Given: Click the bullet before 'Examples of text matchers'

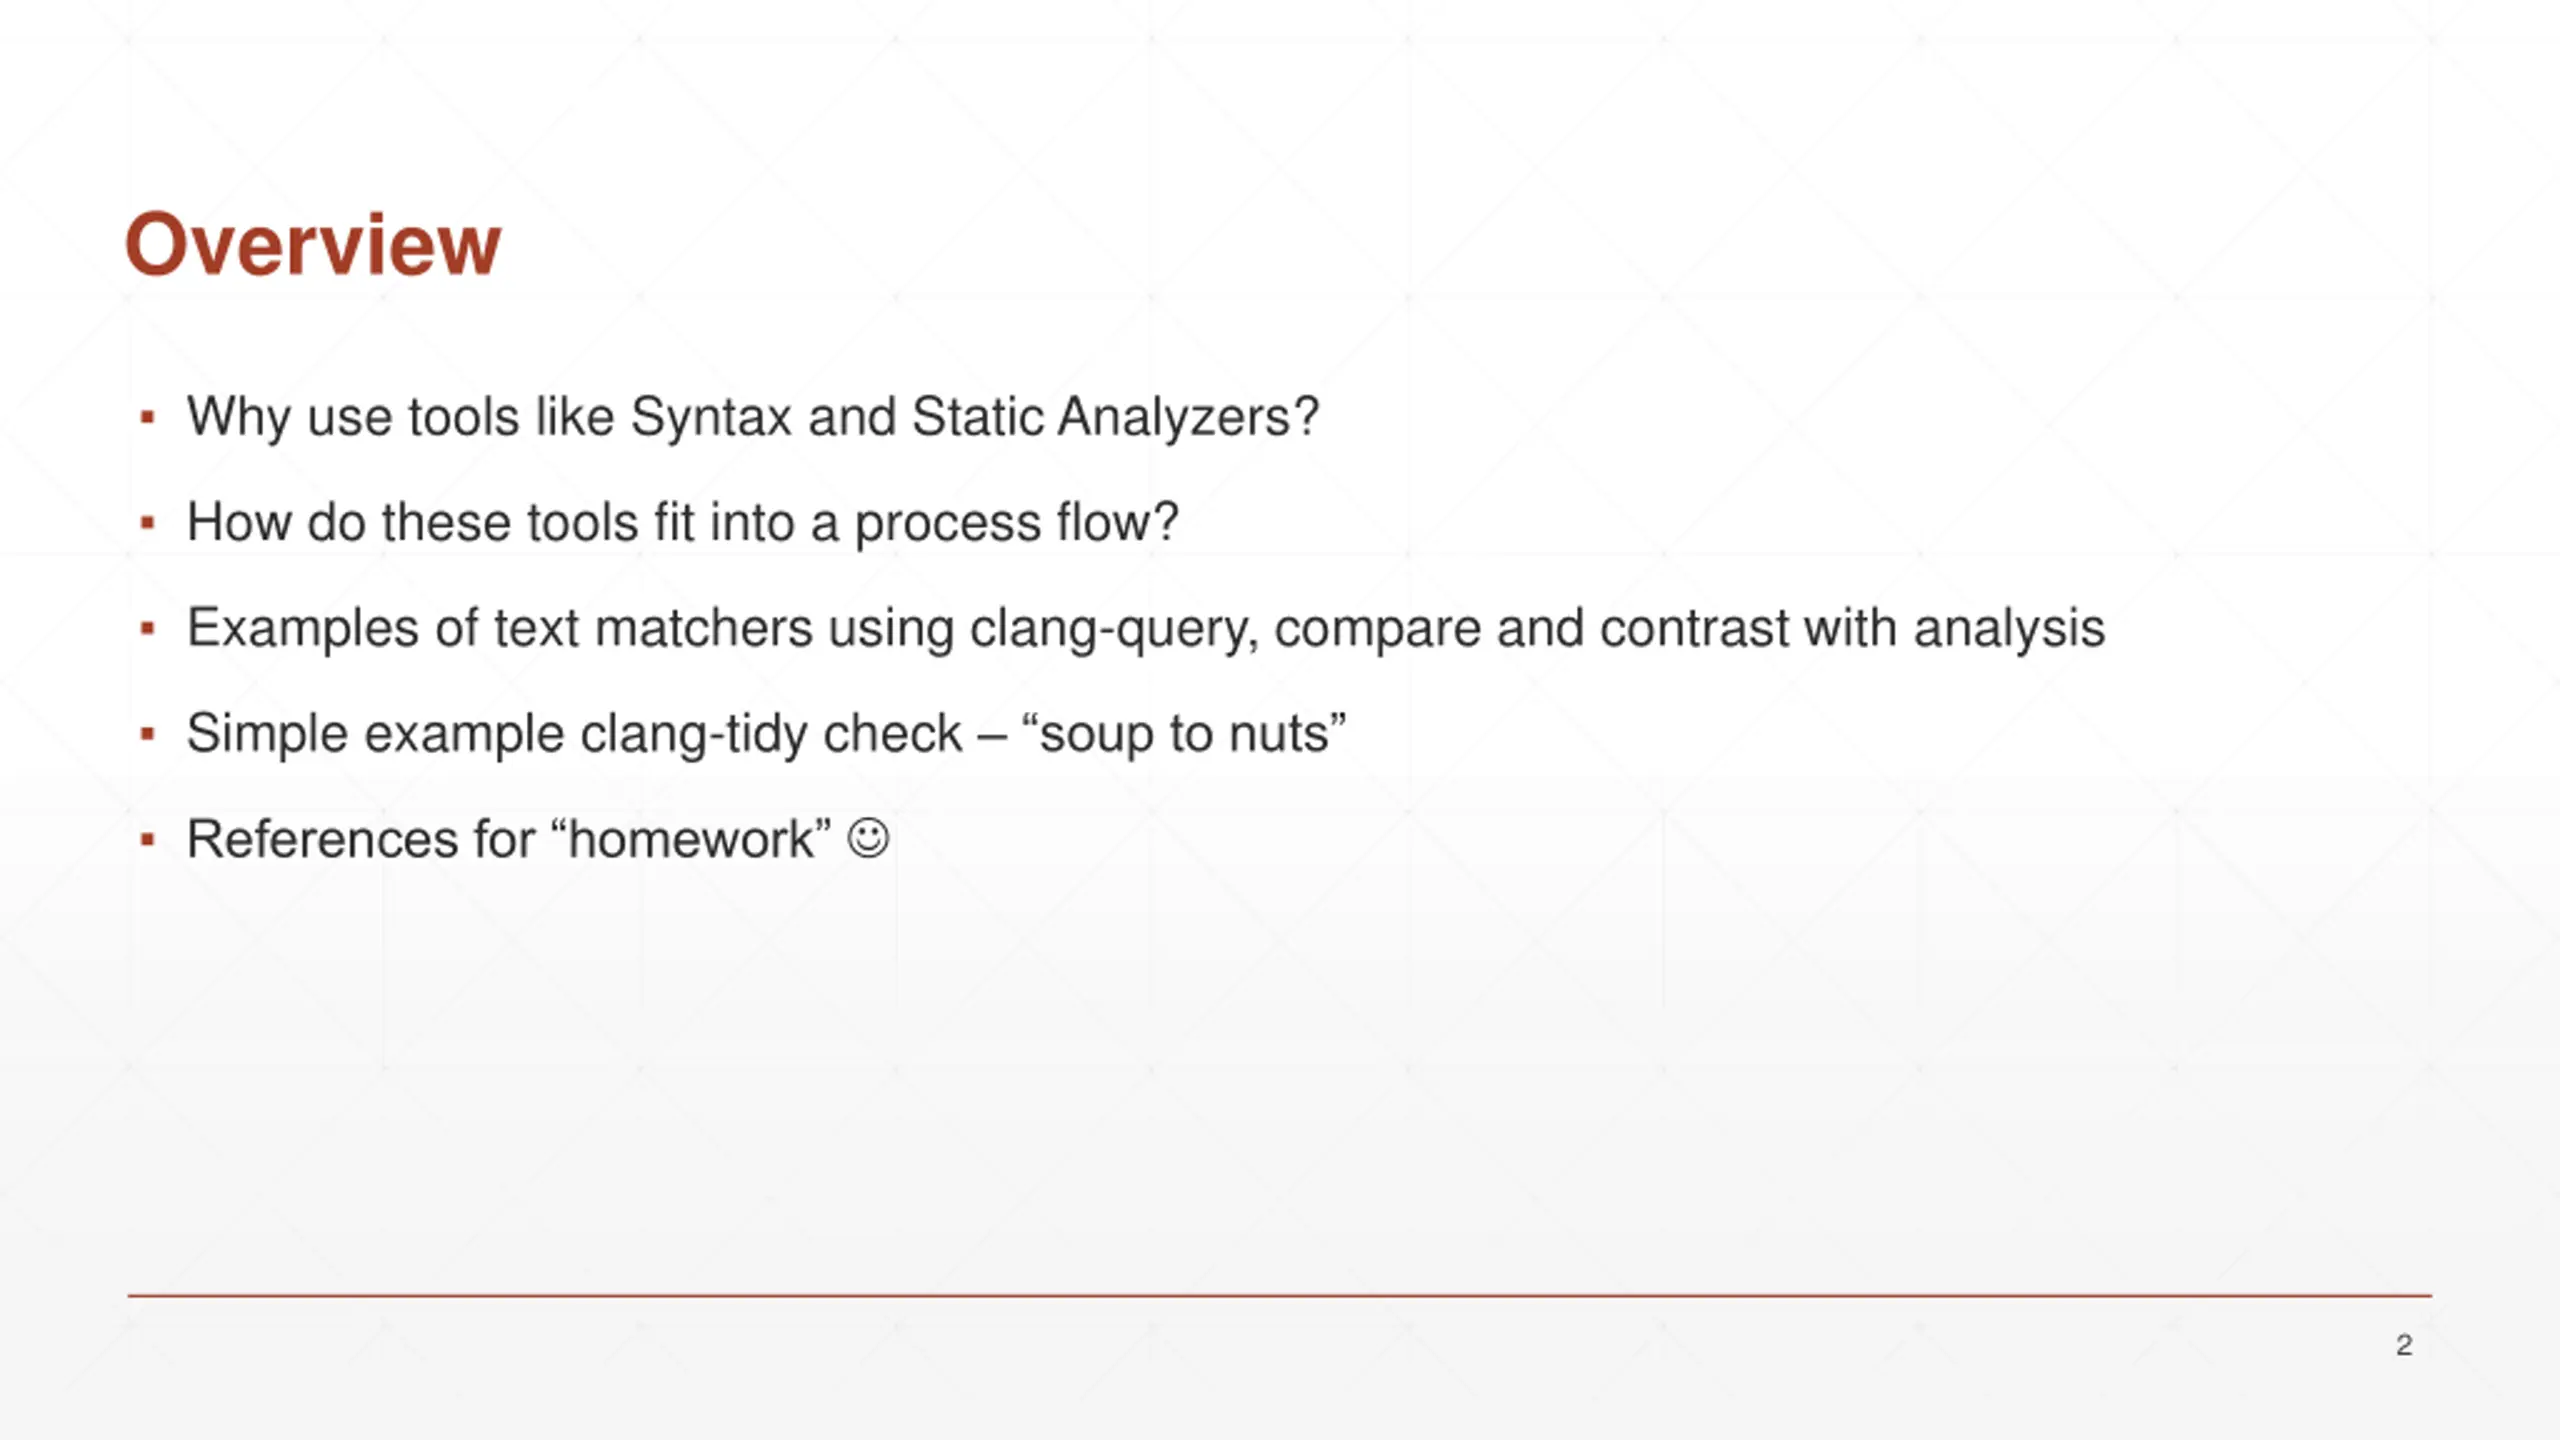Looking at the screenshot, I should click(148, 628).
